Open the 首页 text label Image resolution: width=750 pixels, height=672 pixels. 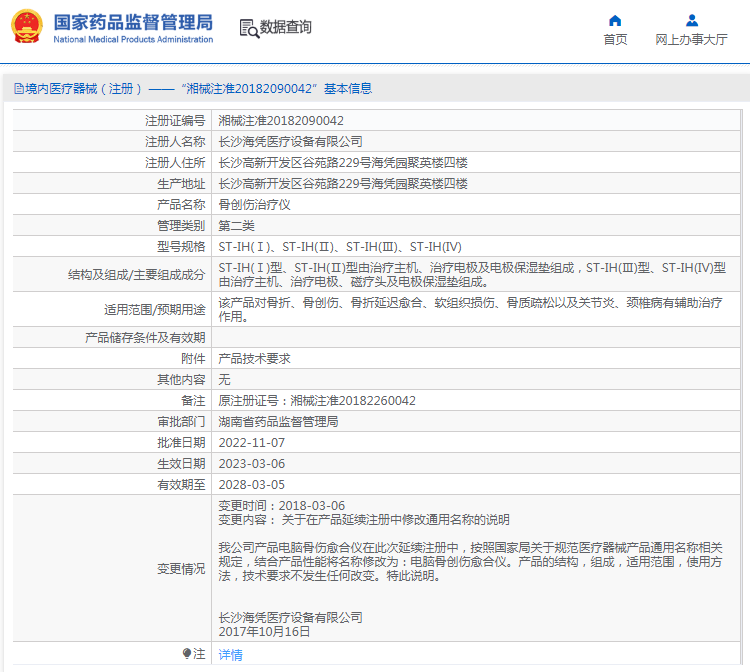tap(615, 40)
